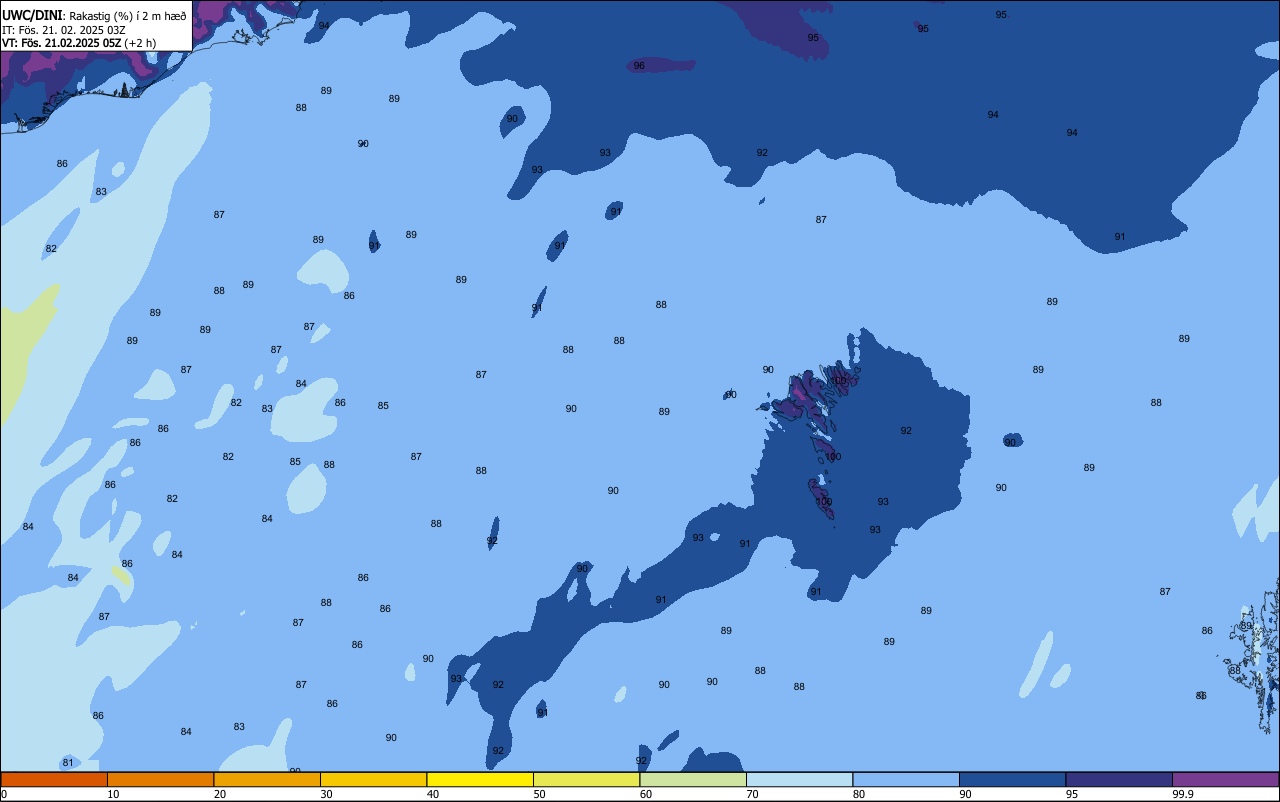This screenshot has height=802, width=1280.
Task: Select the bright yellow 40–50 legend swatch
Action: pos(480,779)
